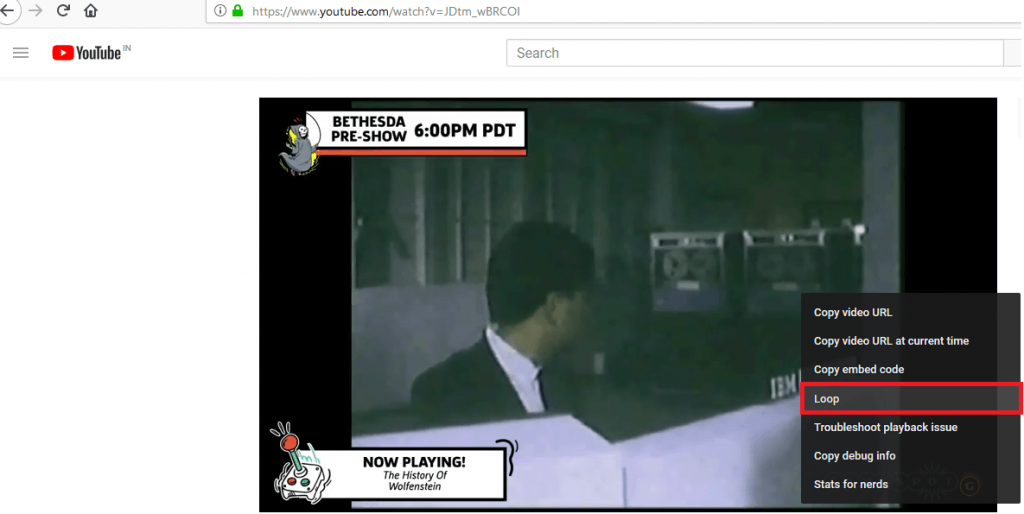
Task: Click the green secure padlock icon
Action: 238,10
